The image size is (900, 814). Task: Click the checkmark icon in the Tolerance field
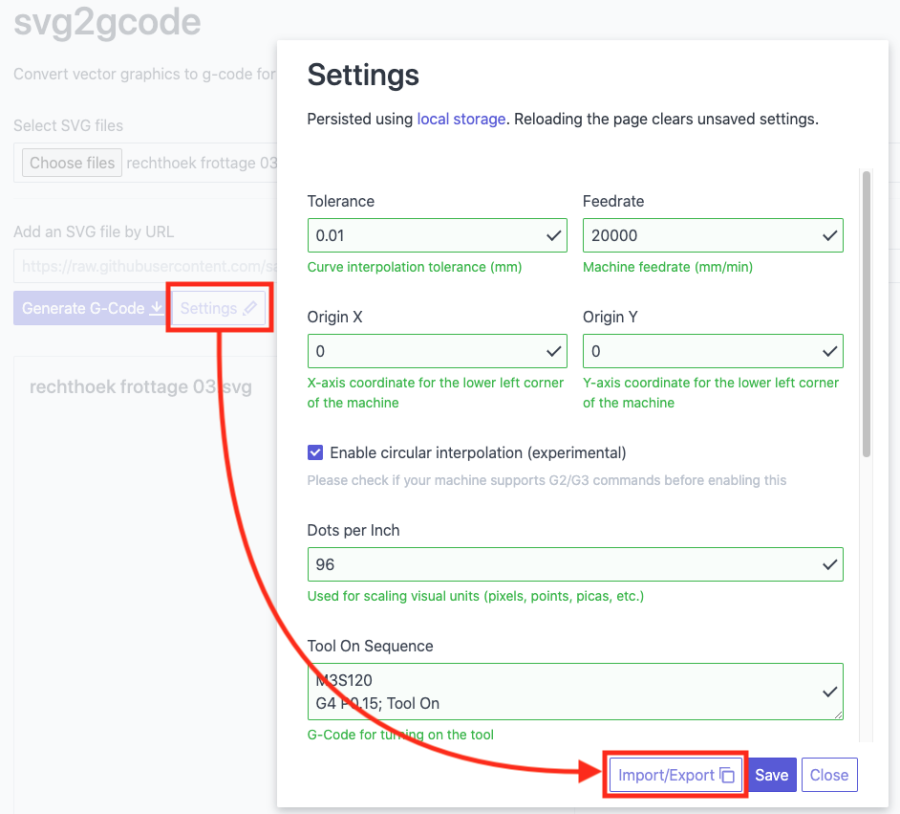(x=553, y=235)
